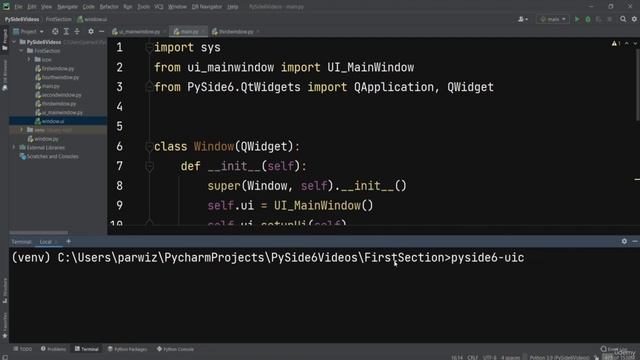Viewport: 640px width, 360px height.
Task: Open the DB Navigator menu
Action: point(207,7)
